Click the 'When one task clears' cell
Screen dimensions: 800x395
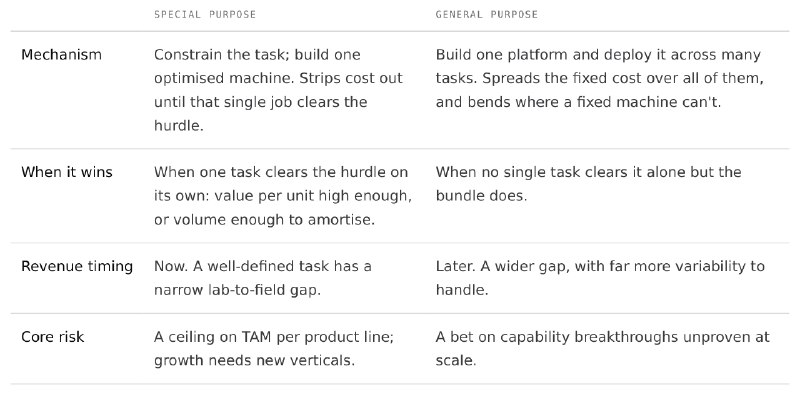pyautogui.click(x=283, y=196)
